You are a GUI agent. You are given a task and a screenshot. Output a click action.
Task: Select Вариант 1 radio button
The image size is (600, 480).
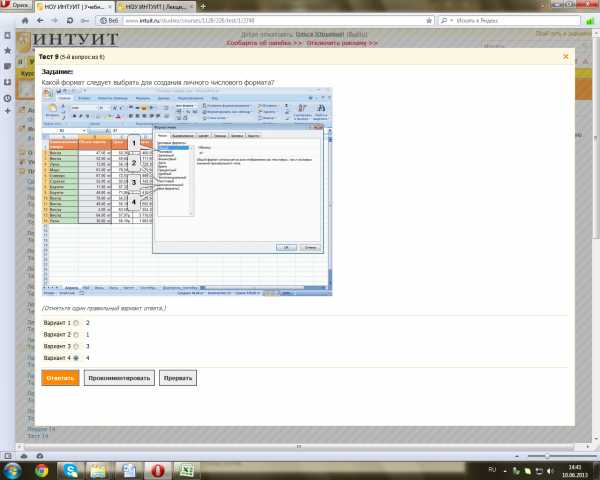76,323
